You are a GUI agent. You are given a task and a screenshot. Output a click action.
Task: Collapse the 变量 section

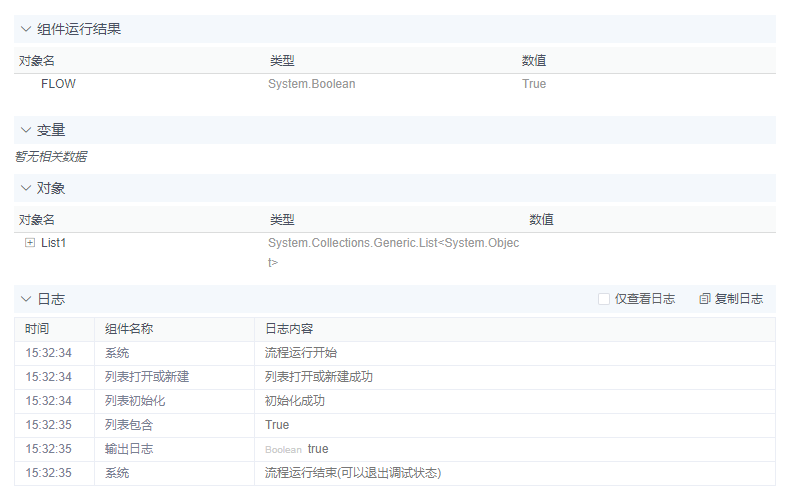coord(26,130)
